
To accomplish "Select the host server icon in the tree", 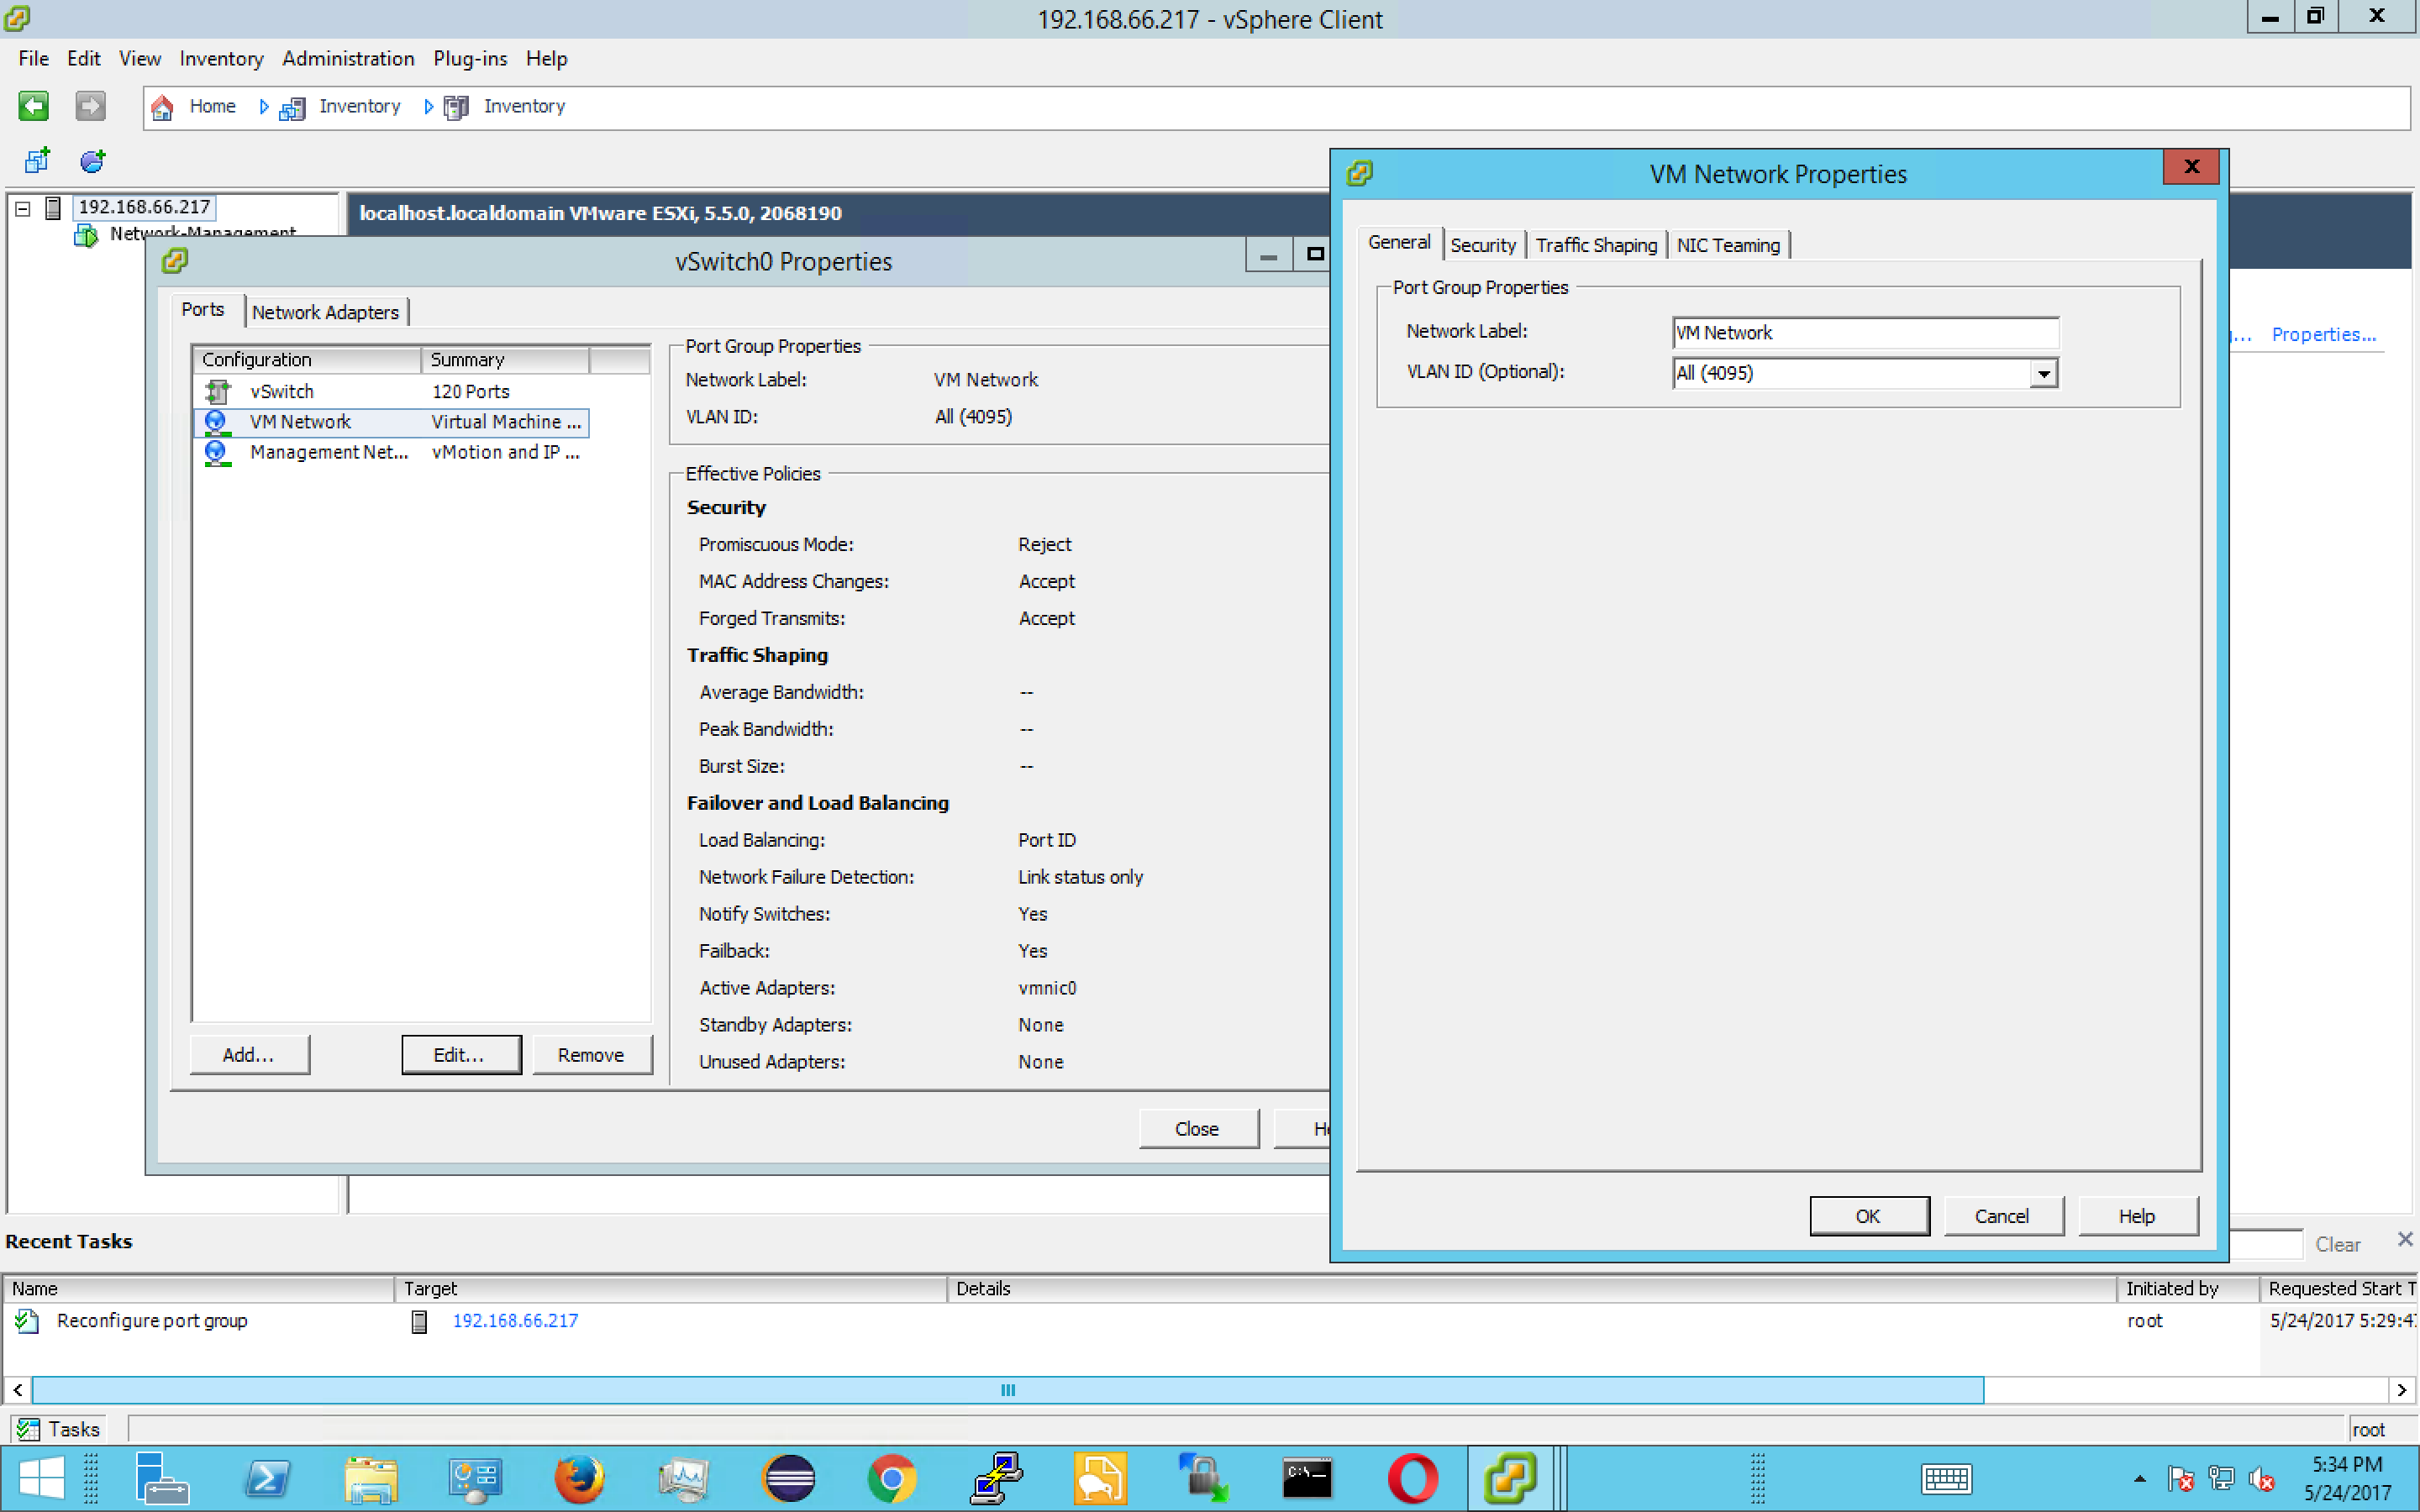I will click(54, 208).
